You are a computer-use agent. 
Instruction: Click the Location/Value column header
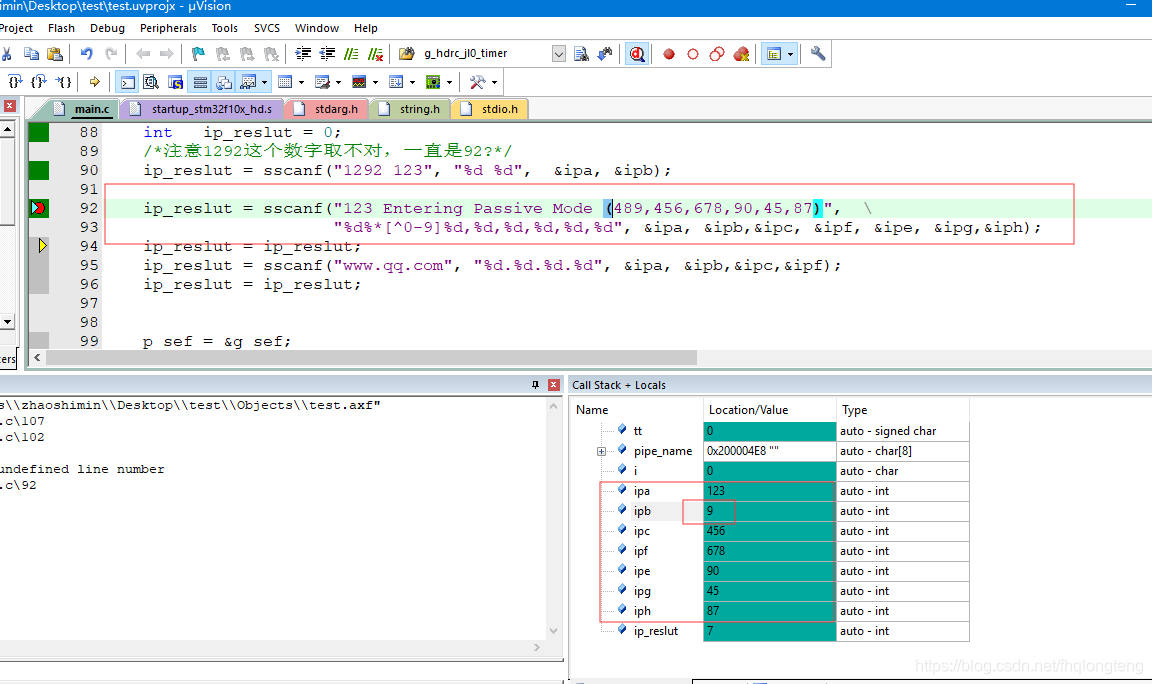pos(769,410)
